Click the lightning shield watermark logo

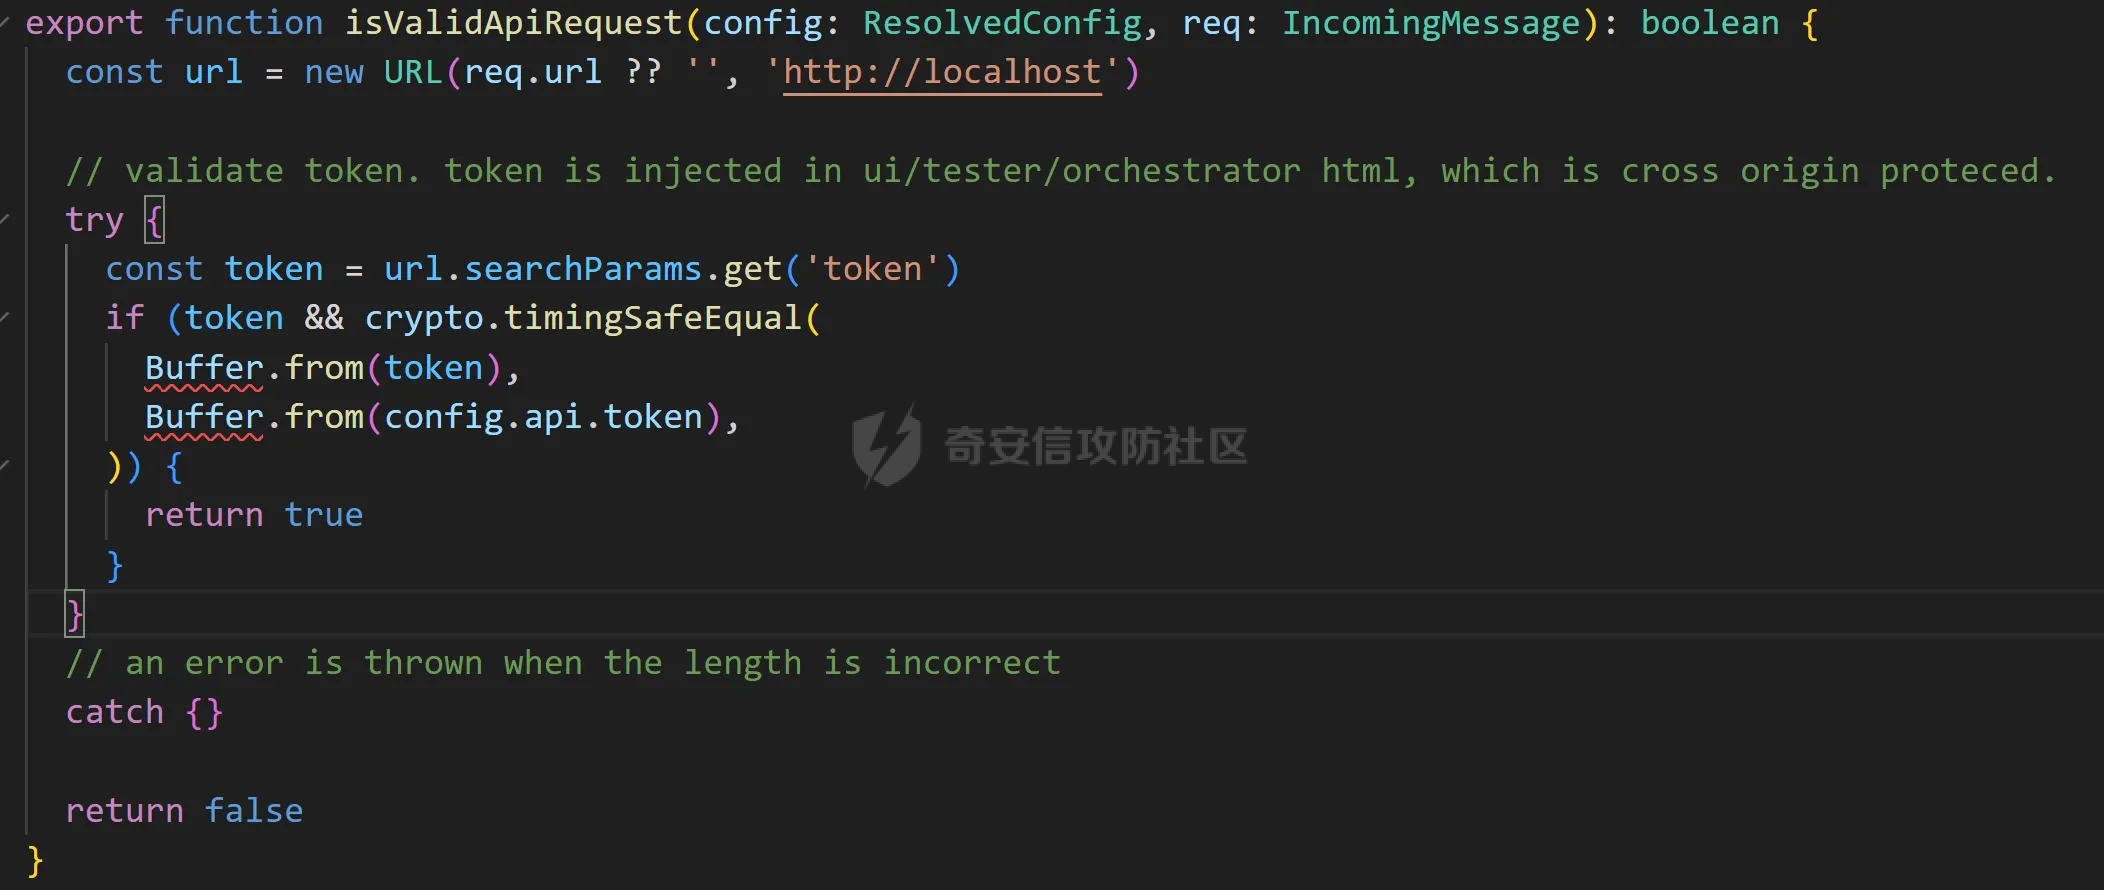(886, 445)
